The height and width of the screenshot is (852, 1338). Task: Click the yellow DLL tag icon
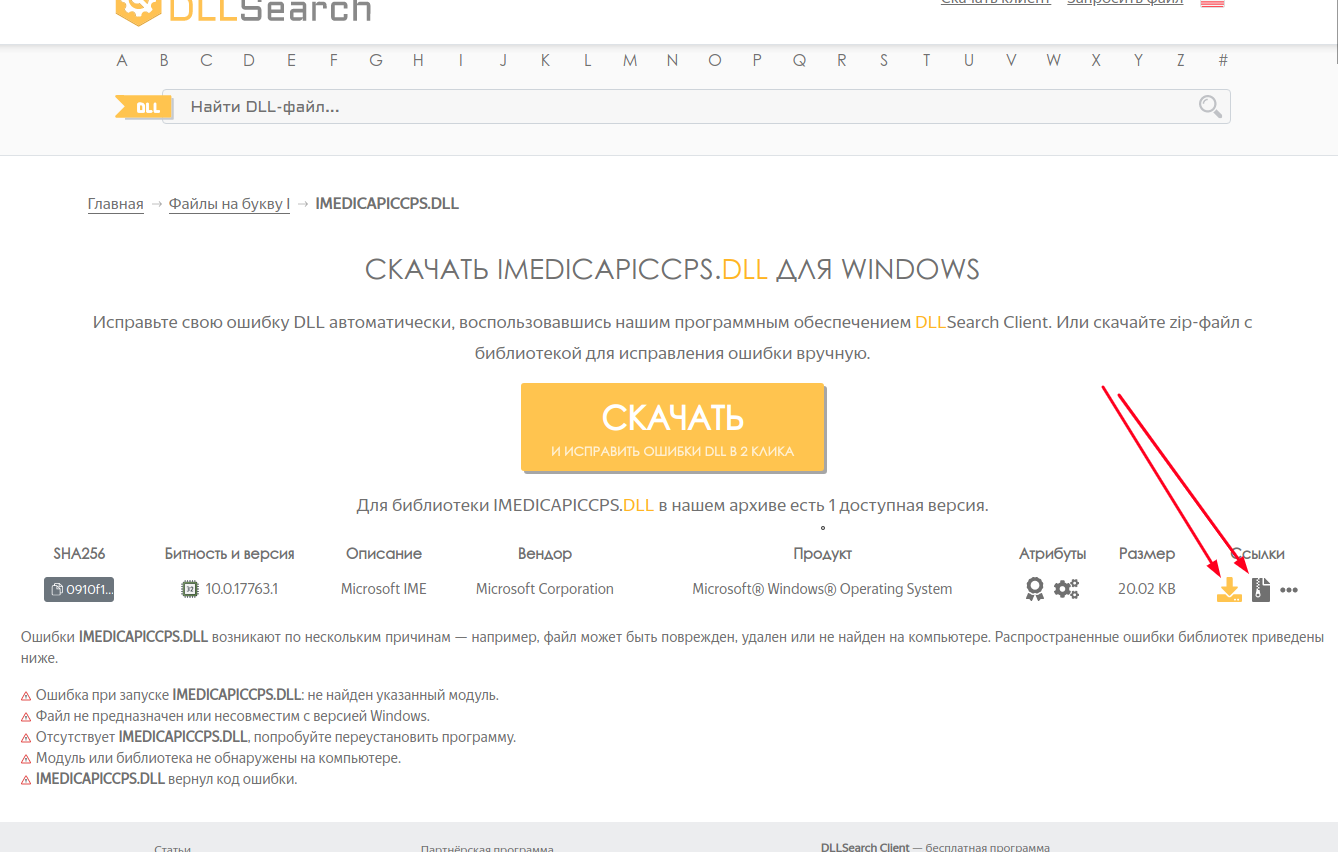tap(143, 107)
